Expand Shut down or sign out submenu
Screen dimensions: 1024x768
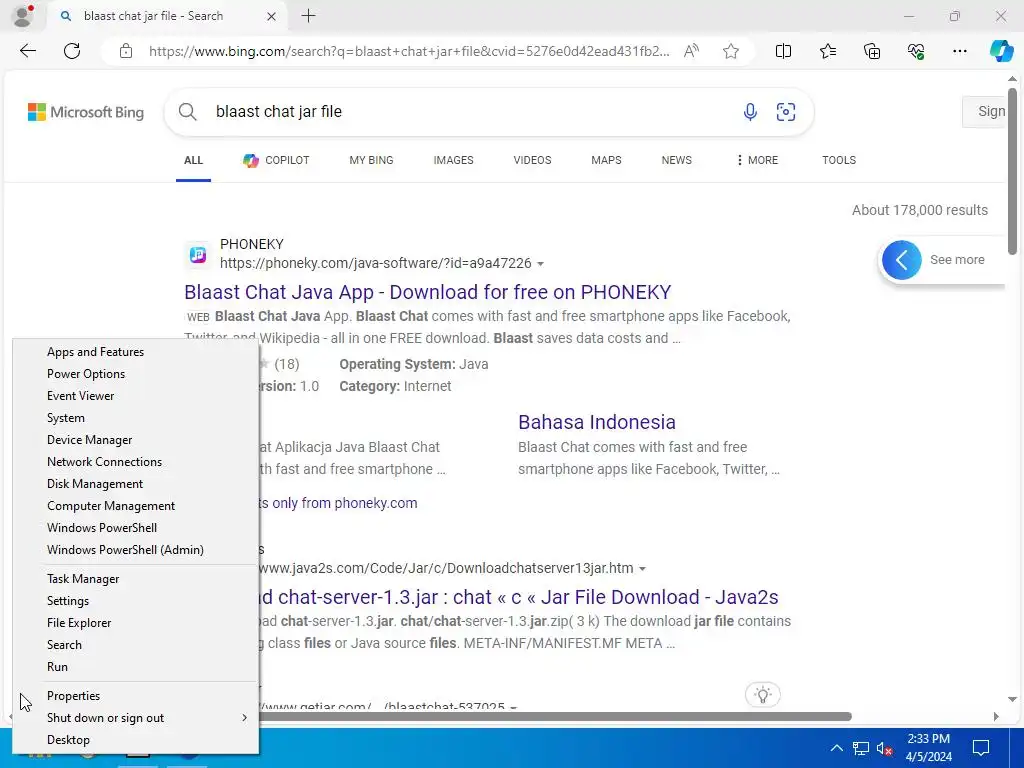(x=135, y=718)
